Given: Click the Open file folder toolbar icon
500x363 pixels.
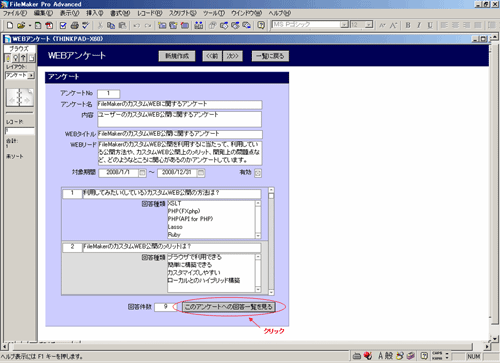Looking at the screenshot, I should click(21, 25).
